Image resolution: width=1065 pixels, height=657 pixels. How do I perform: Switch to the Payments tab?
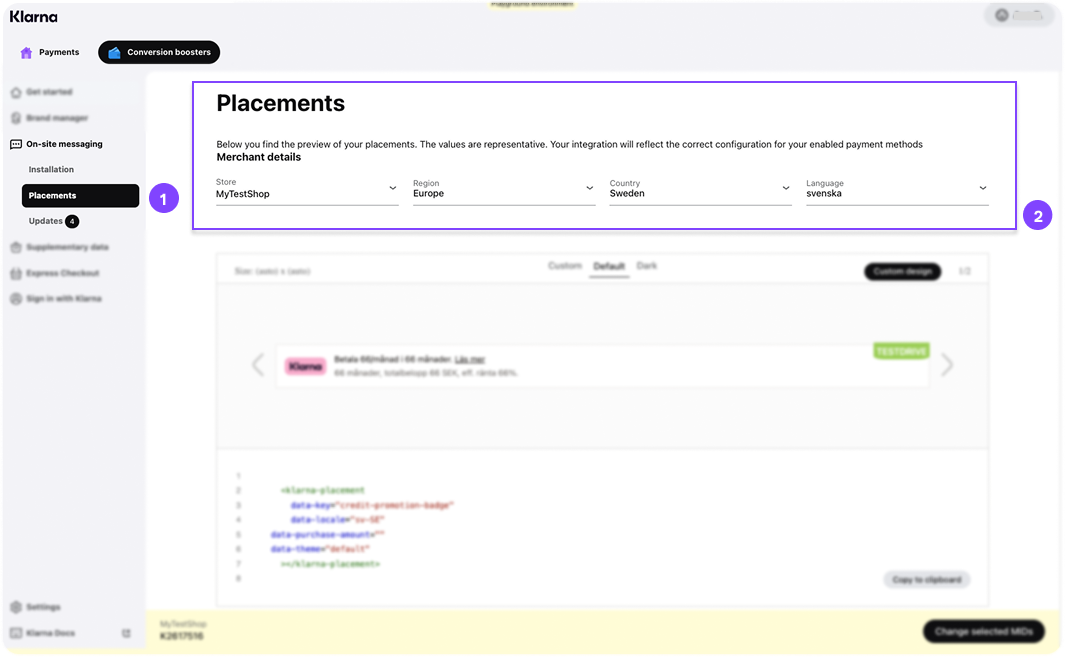(x=50, y=52)
